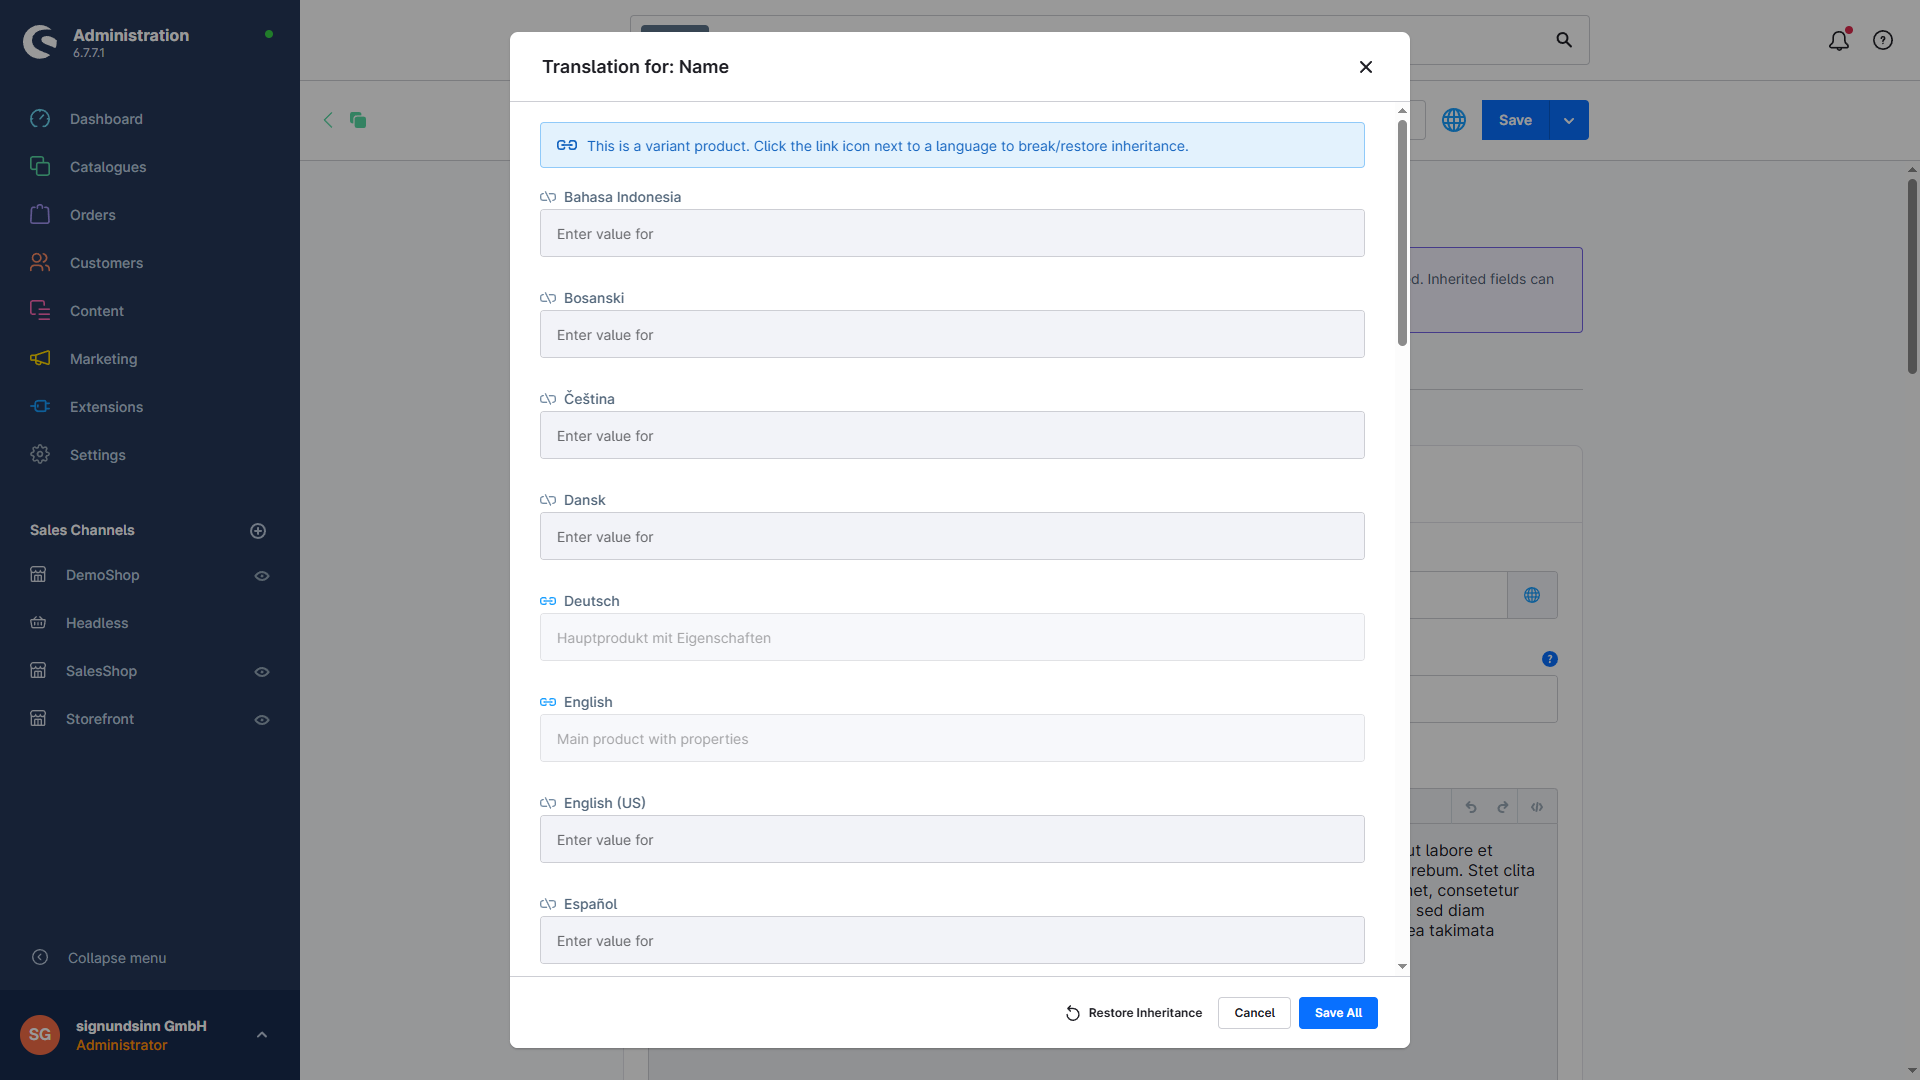Toggle inheritance link icon for Deutsch
Image resolution: width=1920 pixels, height=1080 pixels.
tap(548, 601)
